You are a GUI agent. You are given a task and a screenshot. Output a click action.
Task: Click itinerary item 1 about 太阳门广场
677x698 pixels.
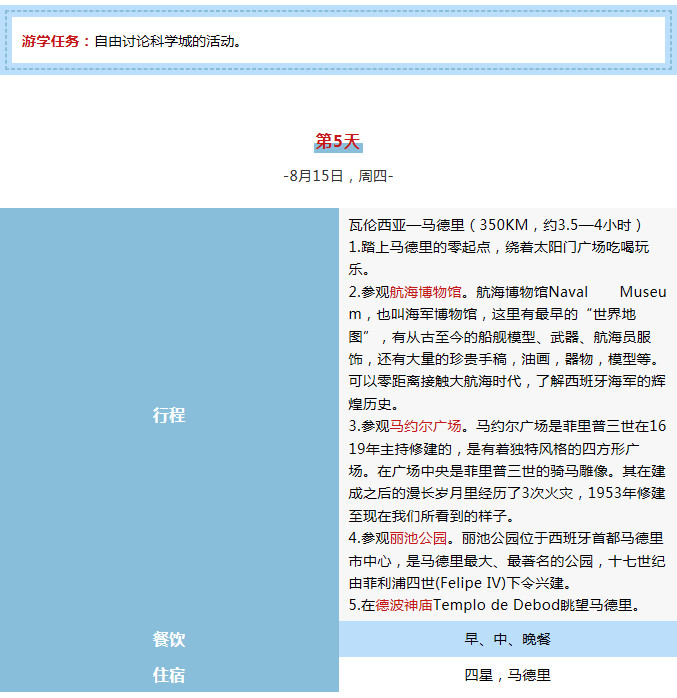tap(500, 247)
